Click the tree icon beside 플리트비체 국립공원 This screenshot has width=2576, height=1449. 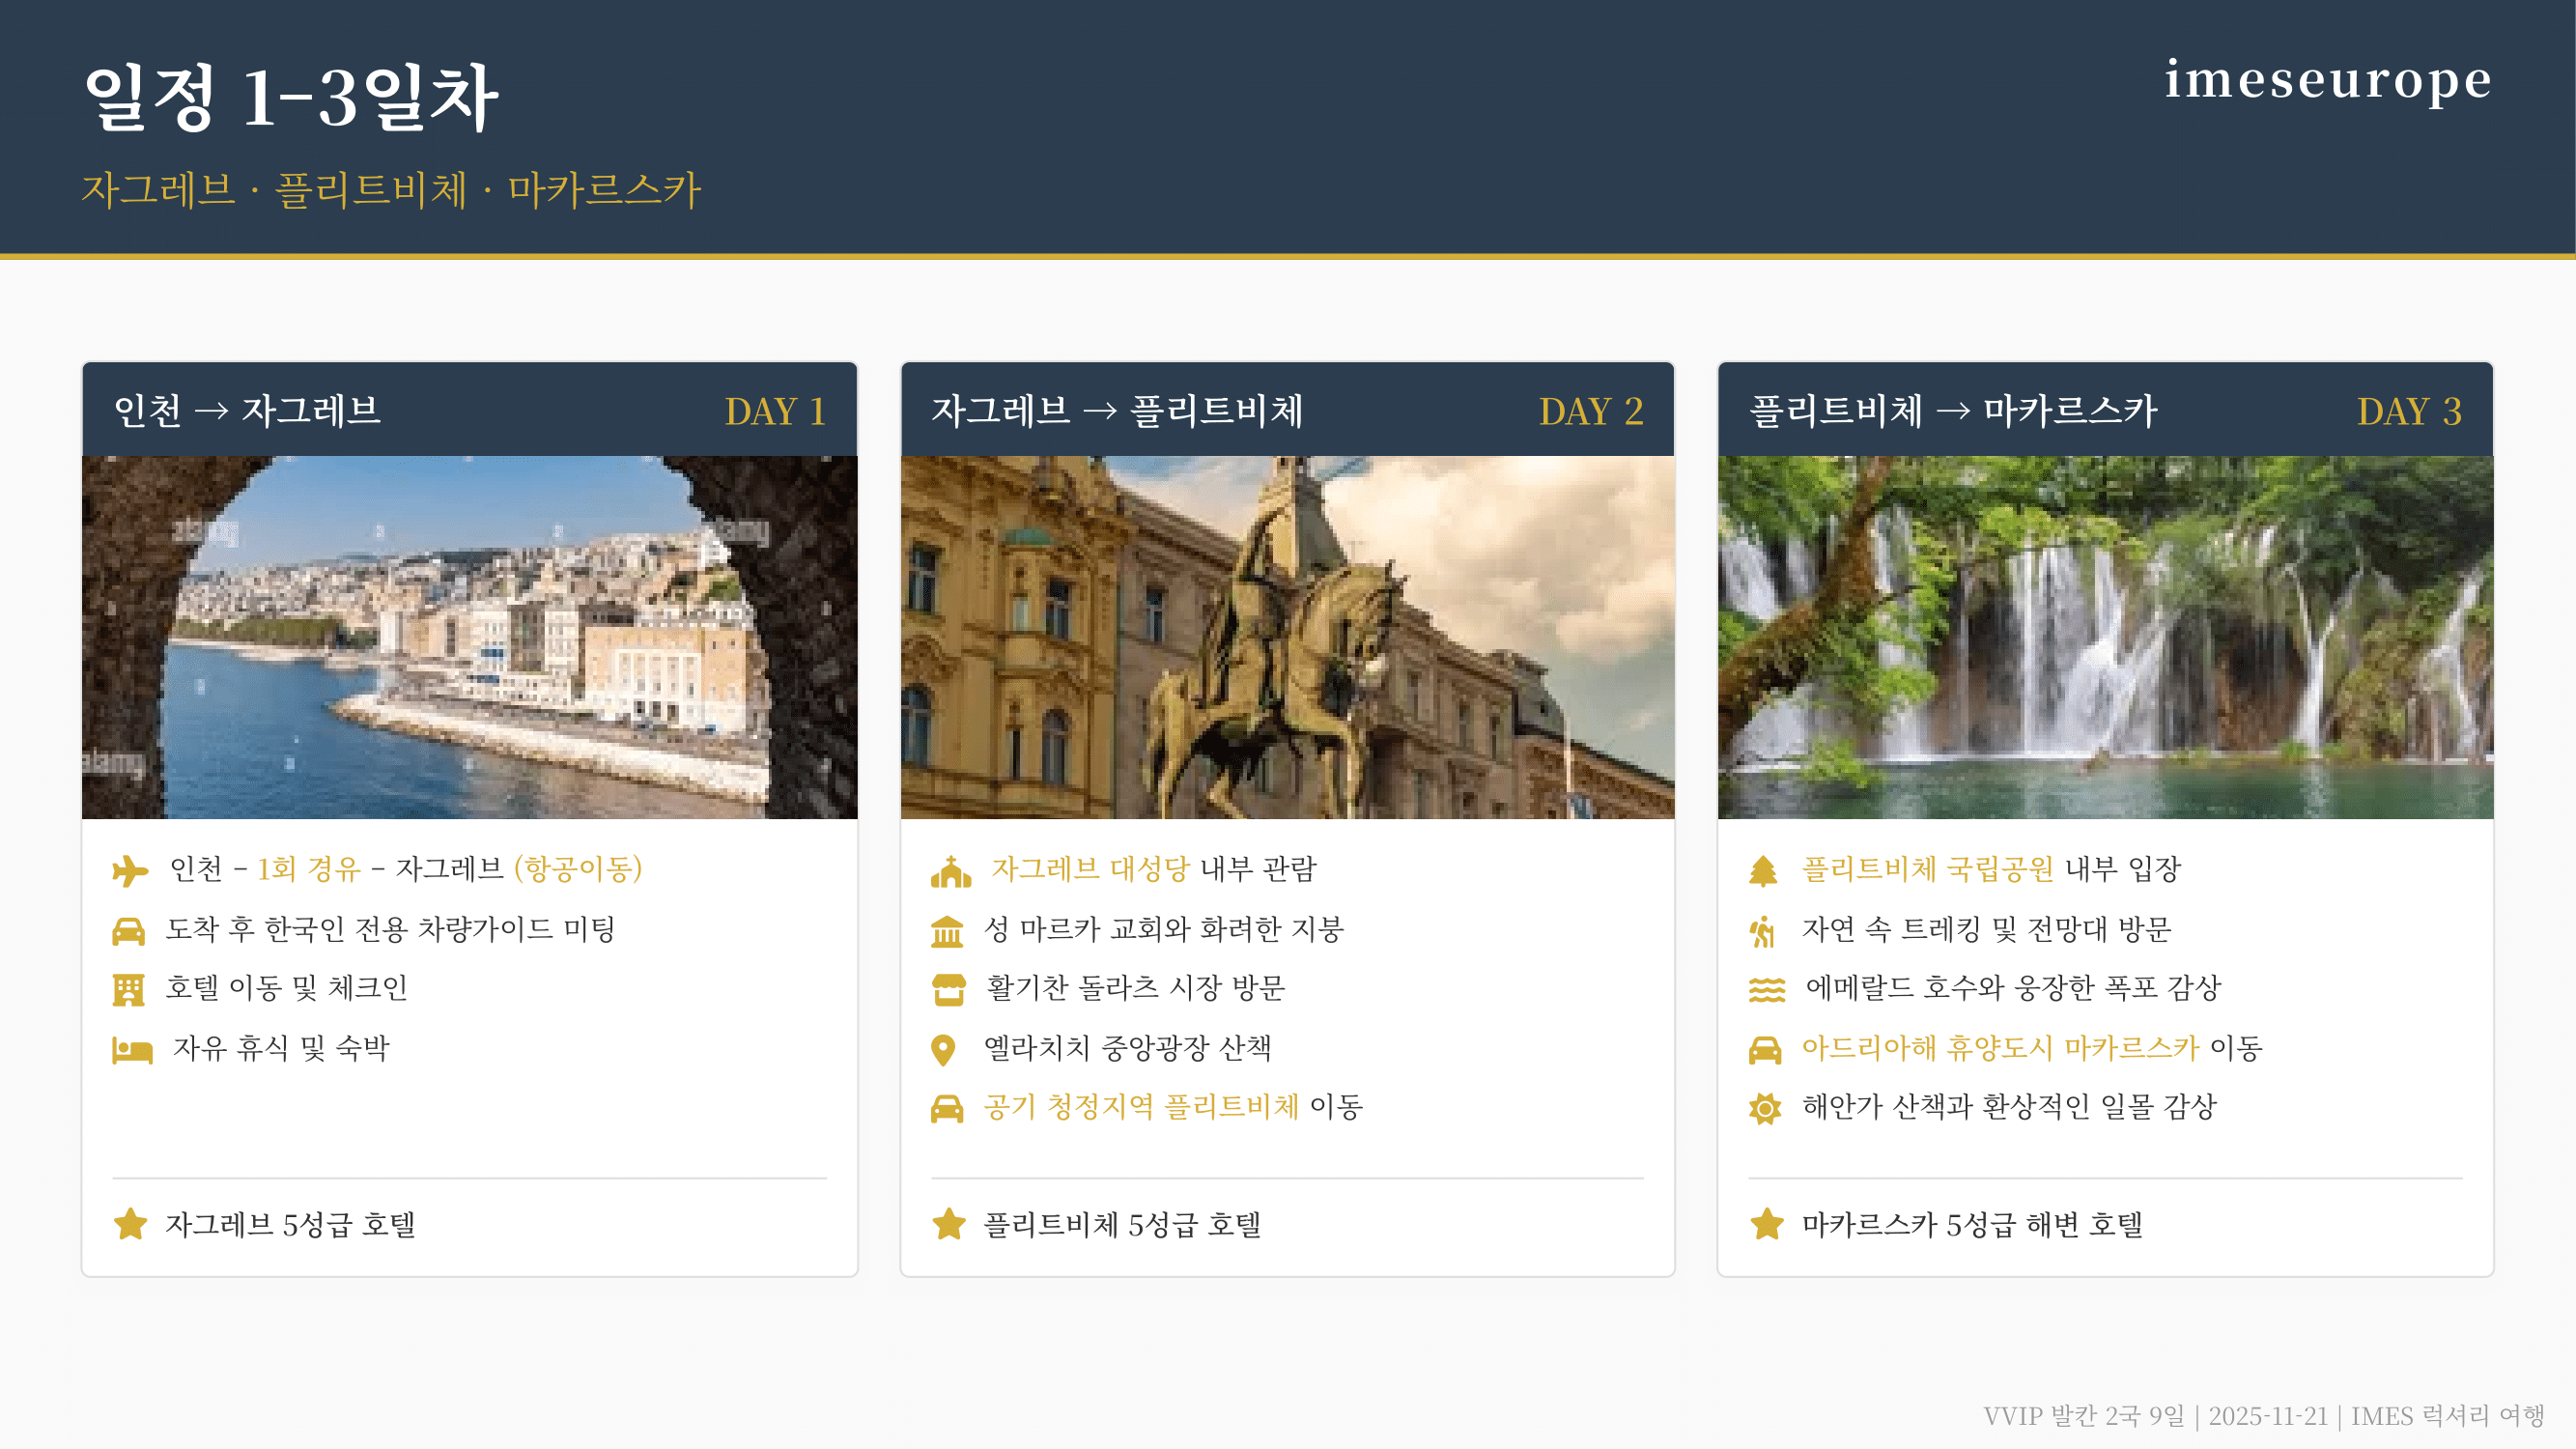coord(1763,871)
